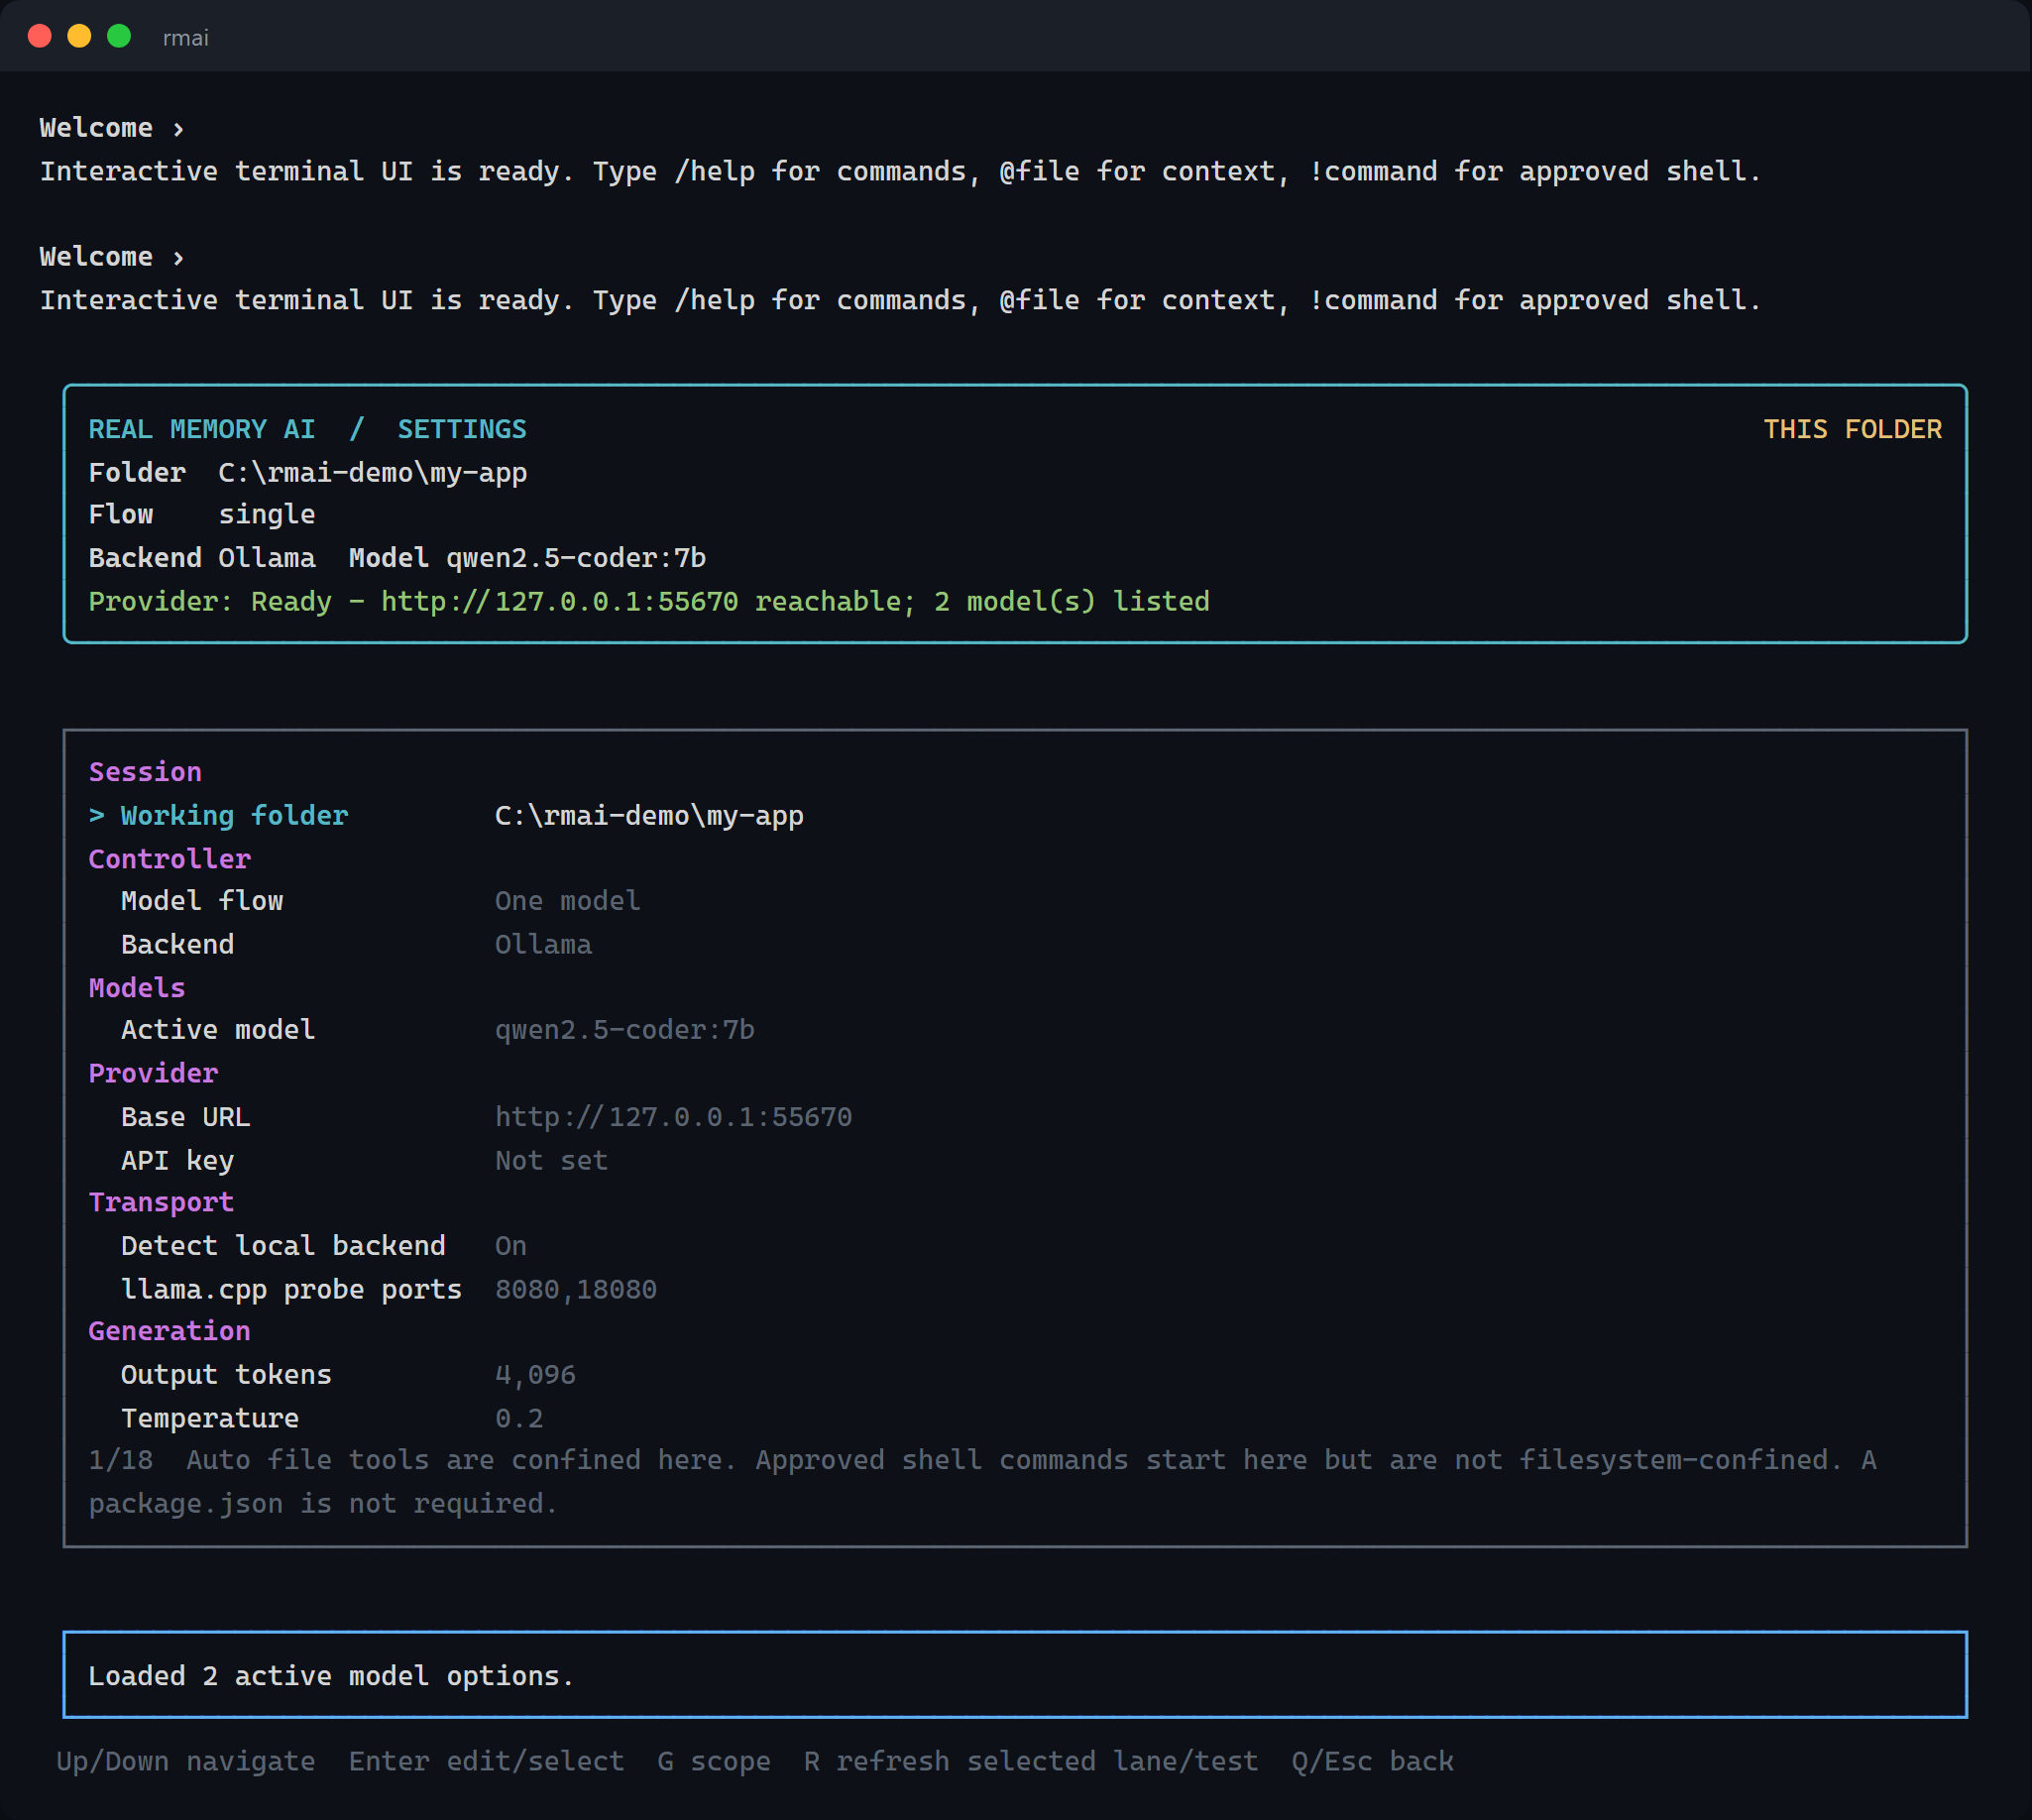Click the second Welcome prompt chevron
The image size is (2032, 1820).
tap(178, 258)
